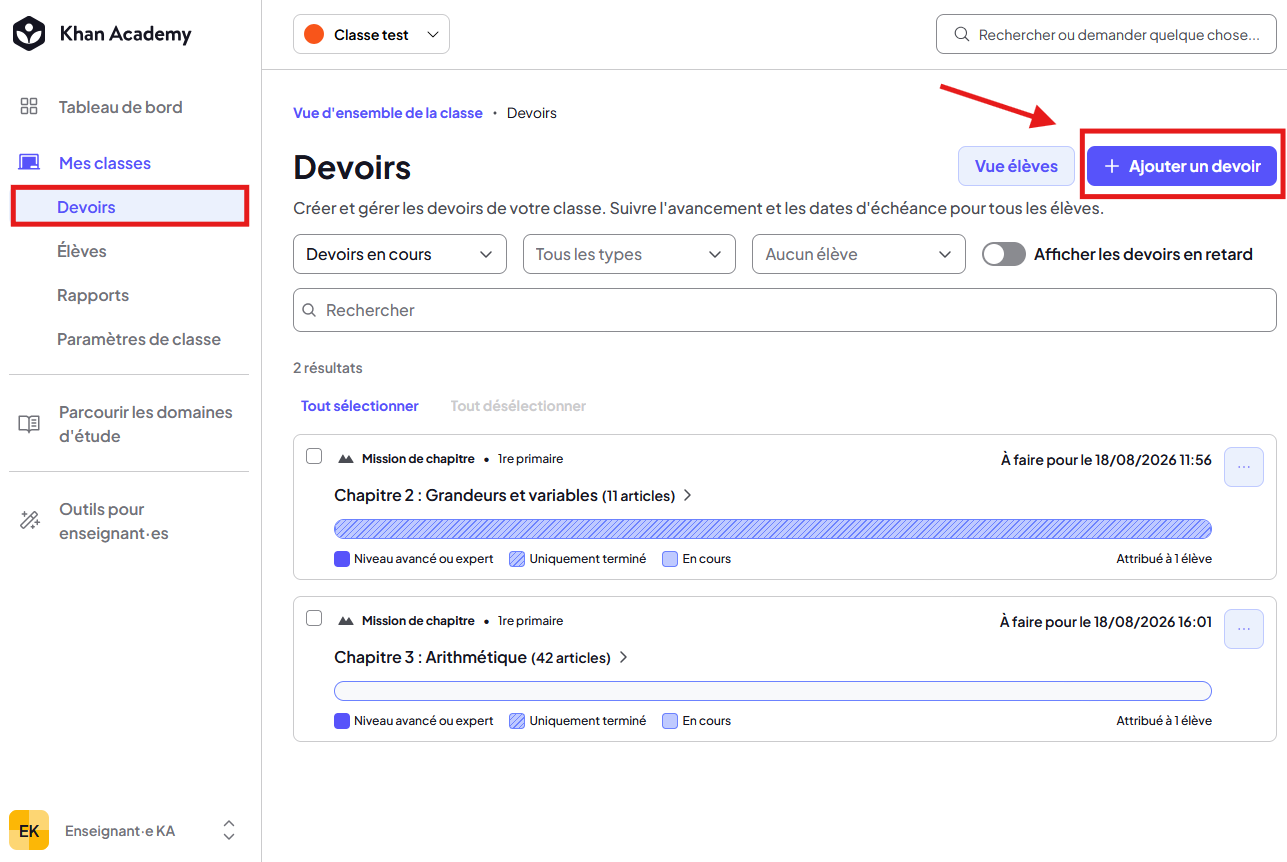Open the three-dot menu for Chapitre 2
Image resolution: width=1287 pixels, height=862 pixels.
click(1244, 467)
